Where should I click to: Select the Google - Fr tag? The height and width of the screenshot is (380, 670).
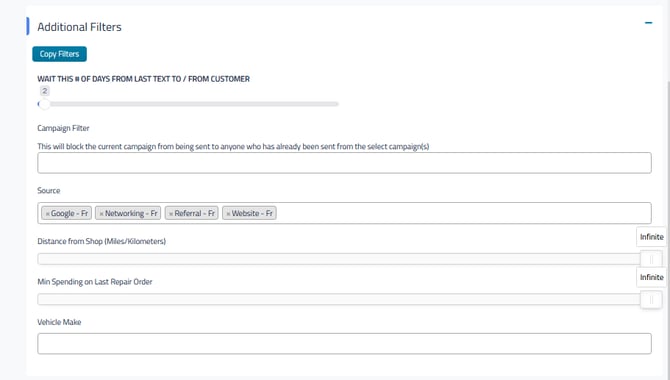(x=69, y=213)
